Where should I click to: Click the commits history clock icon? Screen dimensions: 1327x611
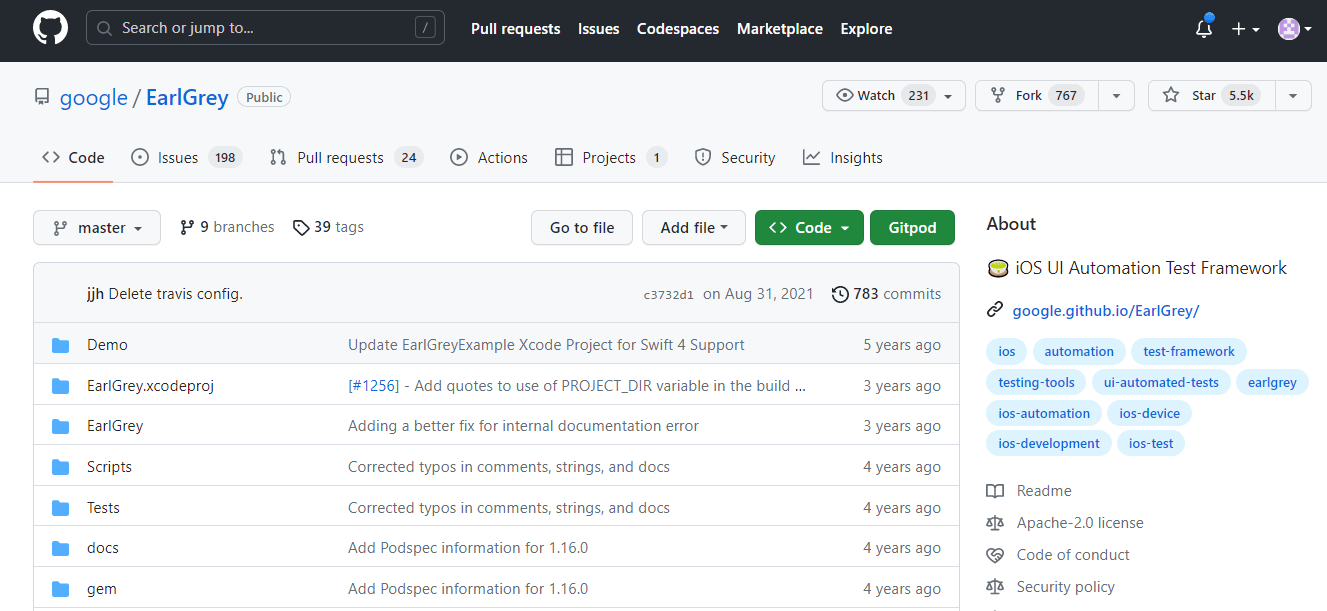point(840,294)
